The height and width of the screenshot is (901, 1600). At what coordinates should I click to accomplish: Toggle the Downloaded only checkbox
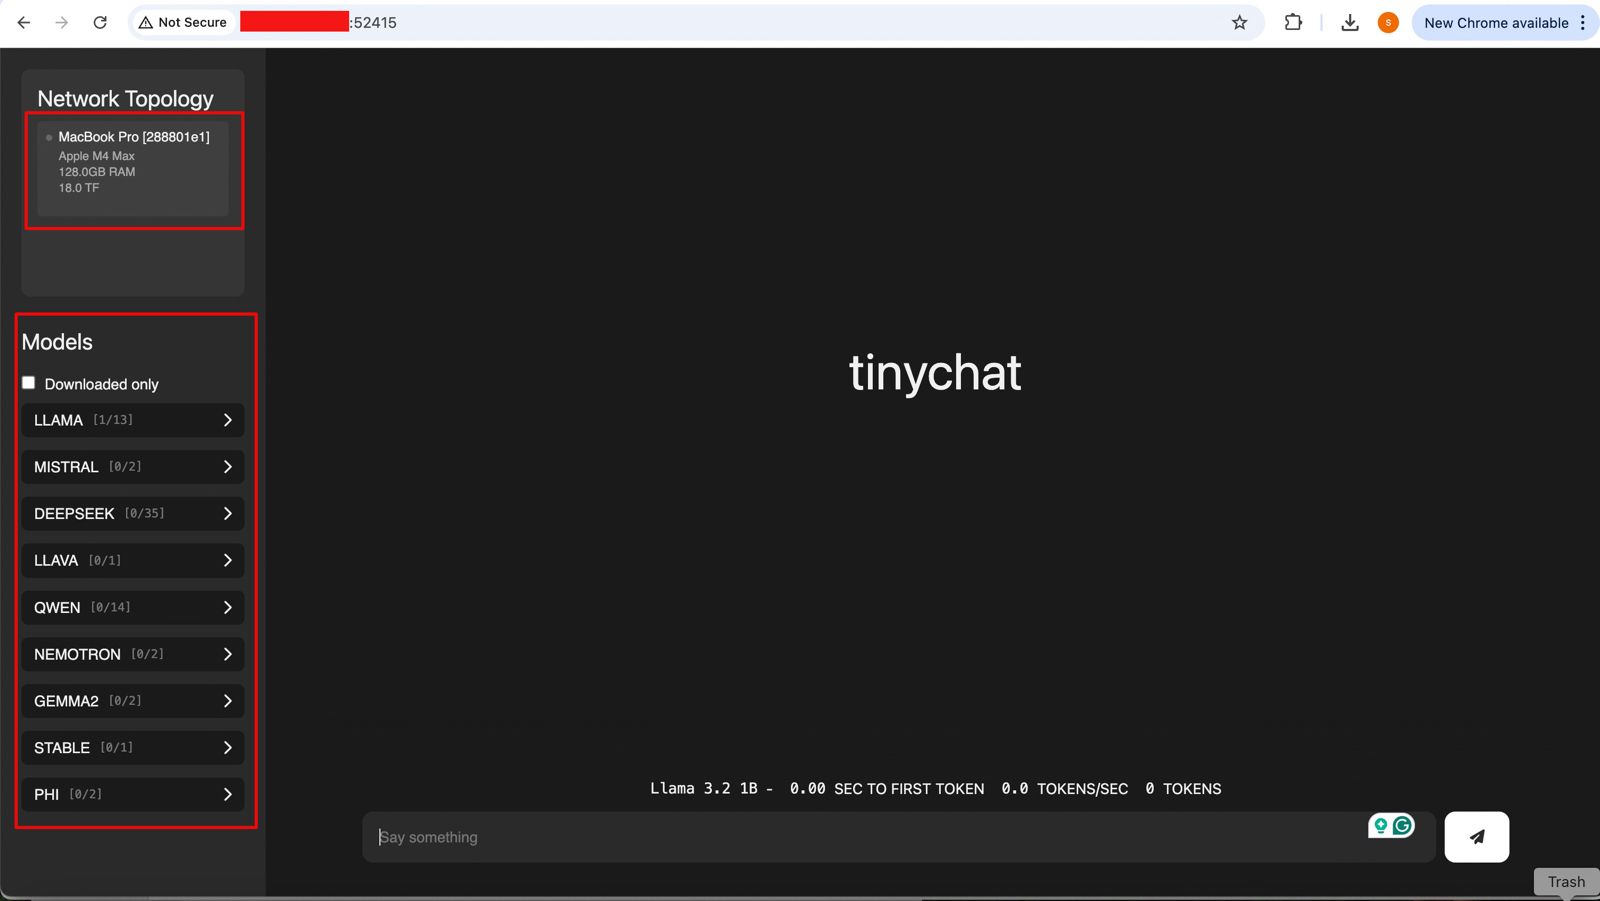(29, 383)
